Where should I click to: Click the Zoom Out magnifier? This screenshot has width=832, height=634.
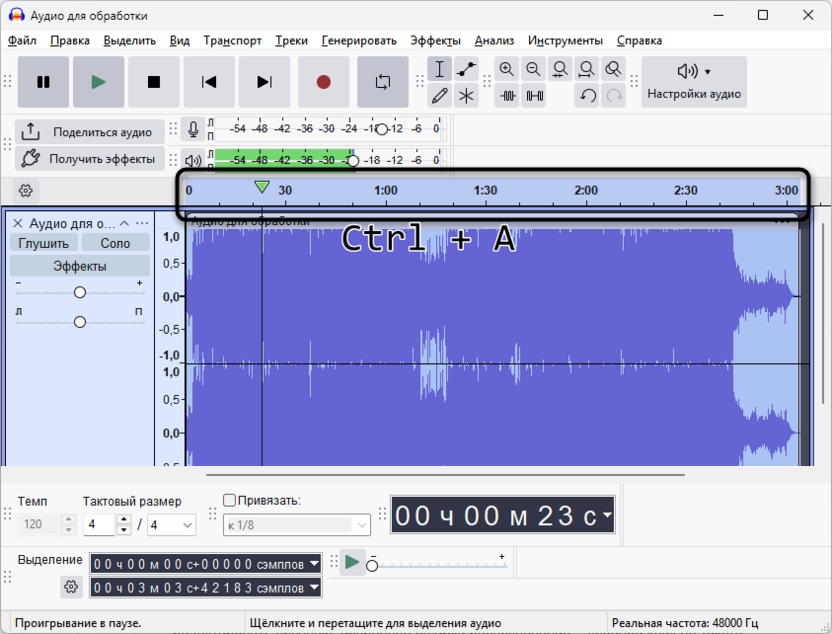click(533, 69)
